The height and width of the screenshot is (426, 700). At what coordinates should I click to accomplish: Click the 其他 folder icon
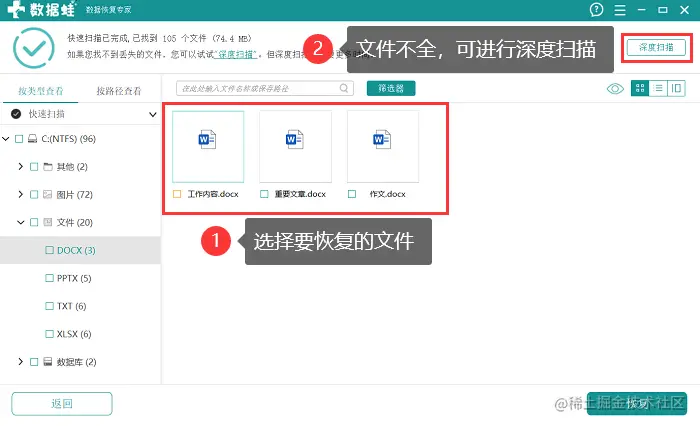pos(47,167)
